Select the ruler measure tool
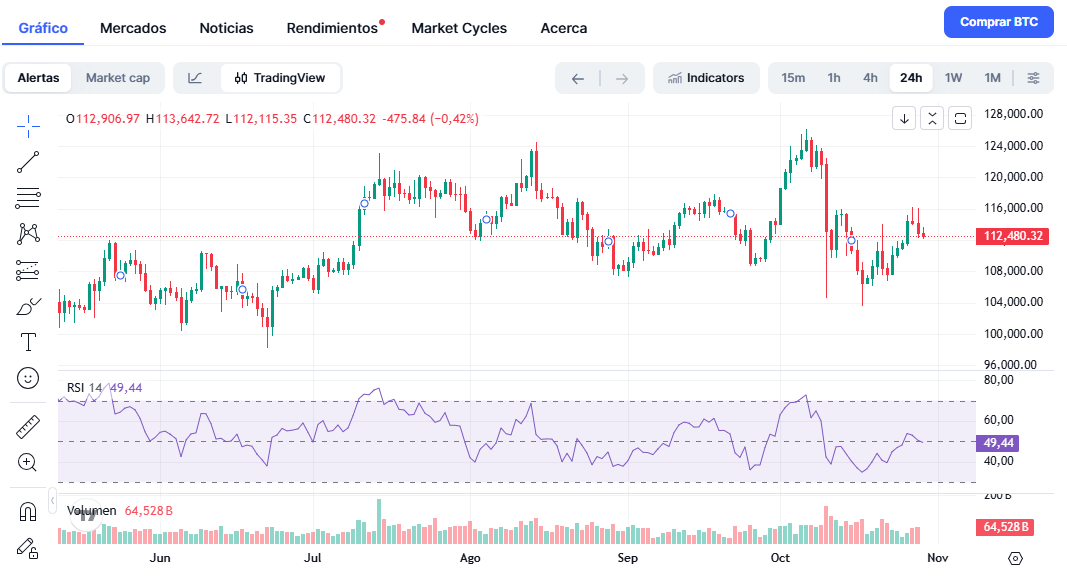The image size is (1067, 585). [x=28, y=427]
